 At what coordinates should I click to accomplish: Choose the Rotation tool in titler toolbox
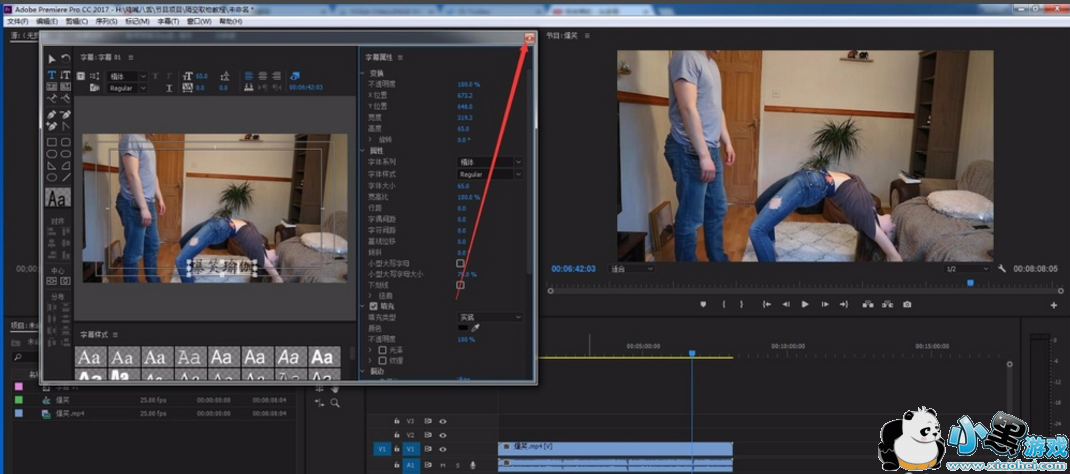[x=65, y=59]
